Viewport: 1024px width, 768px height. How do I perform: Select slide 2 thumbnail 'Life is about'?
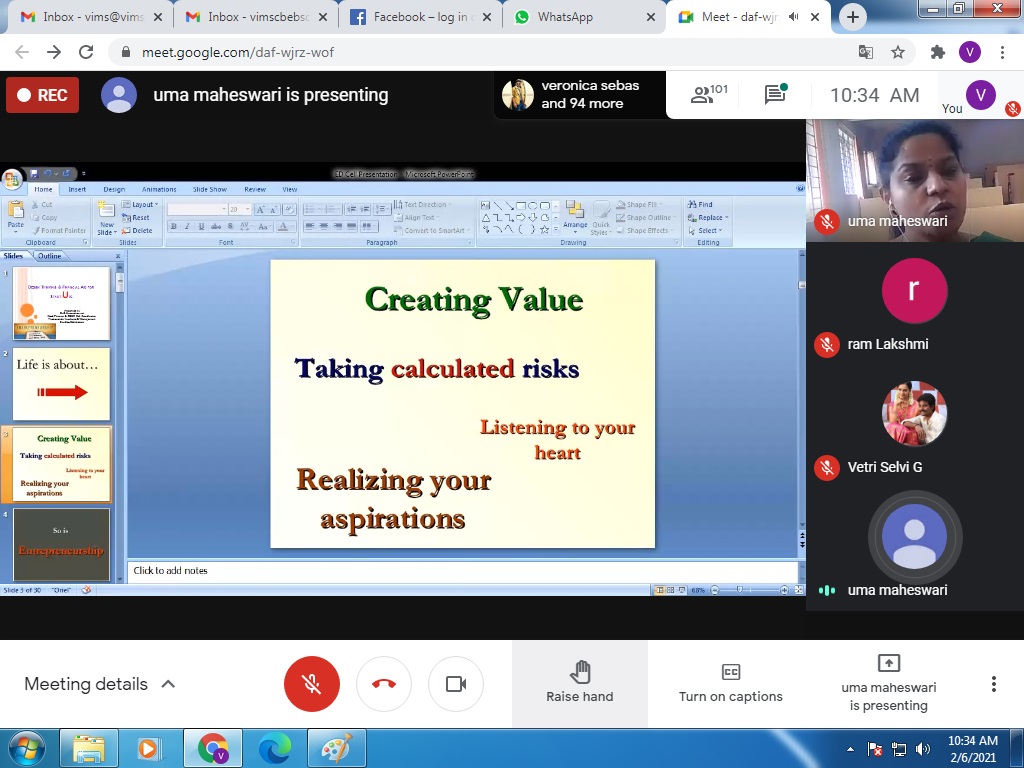(x=61, y=384)
